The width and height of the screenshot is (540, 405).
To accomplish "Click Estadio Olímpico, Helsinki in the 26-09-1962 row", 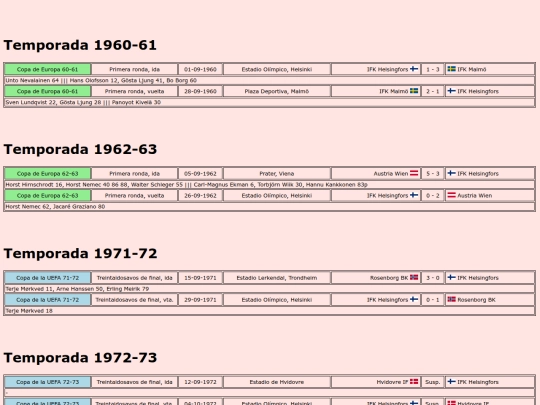I will [277, 196].
